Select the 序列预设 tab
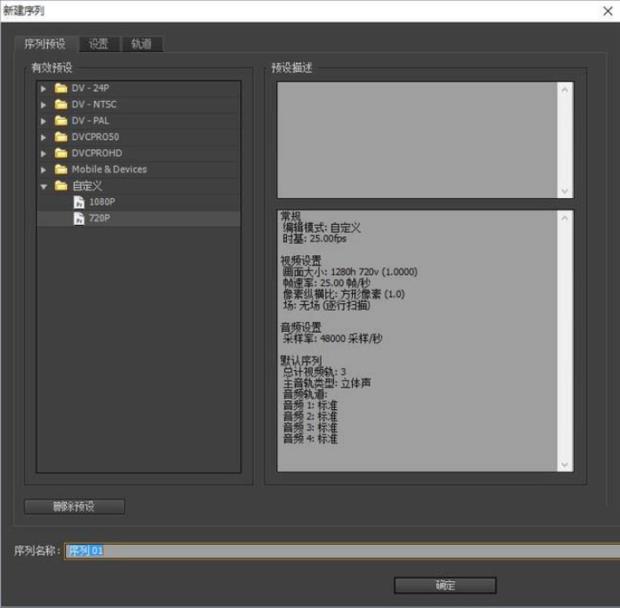This screenshot has height=608, width=620. click(x=45, y=44)
